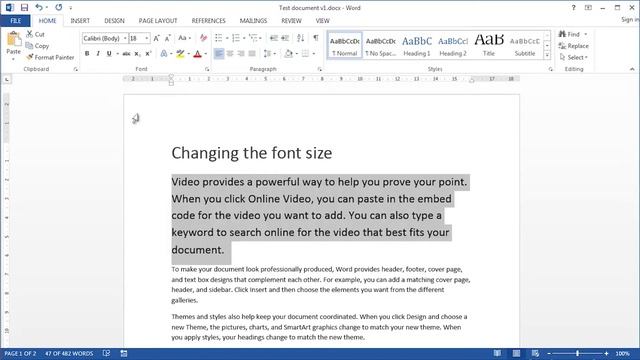Open the Find dropdown arrow
This screenshot has width=640, height=360.
(x=586, y=35)
